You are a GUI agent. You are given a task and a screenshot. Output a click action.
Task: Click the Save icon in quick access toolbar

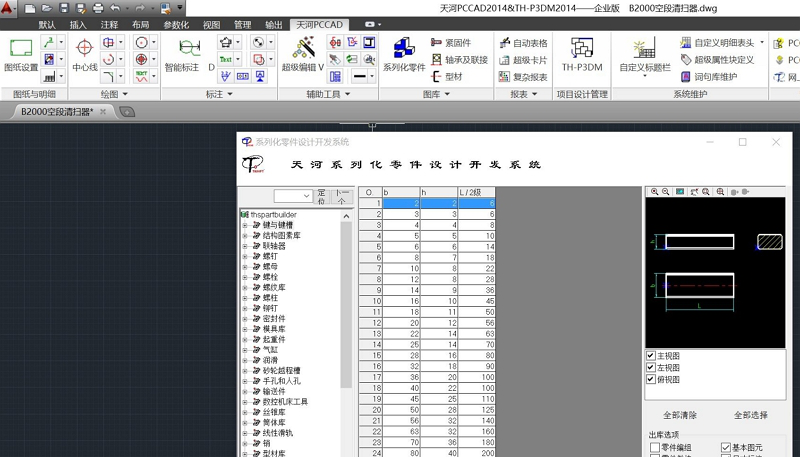(x=64, y=8)
